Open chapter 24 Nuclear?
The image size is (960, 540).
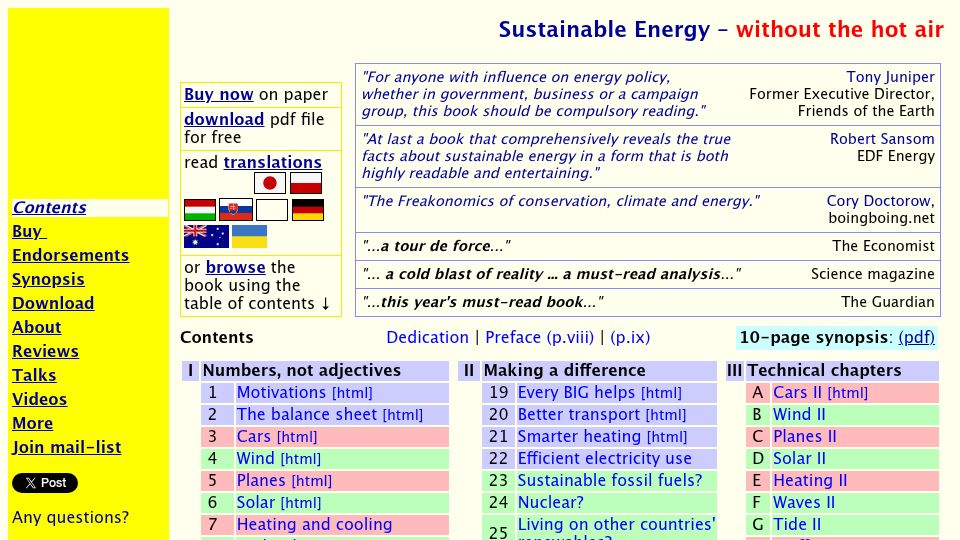click(551, 503)
